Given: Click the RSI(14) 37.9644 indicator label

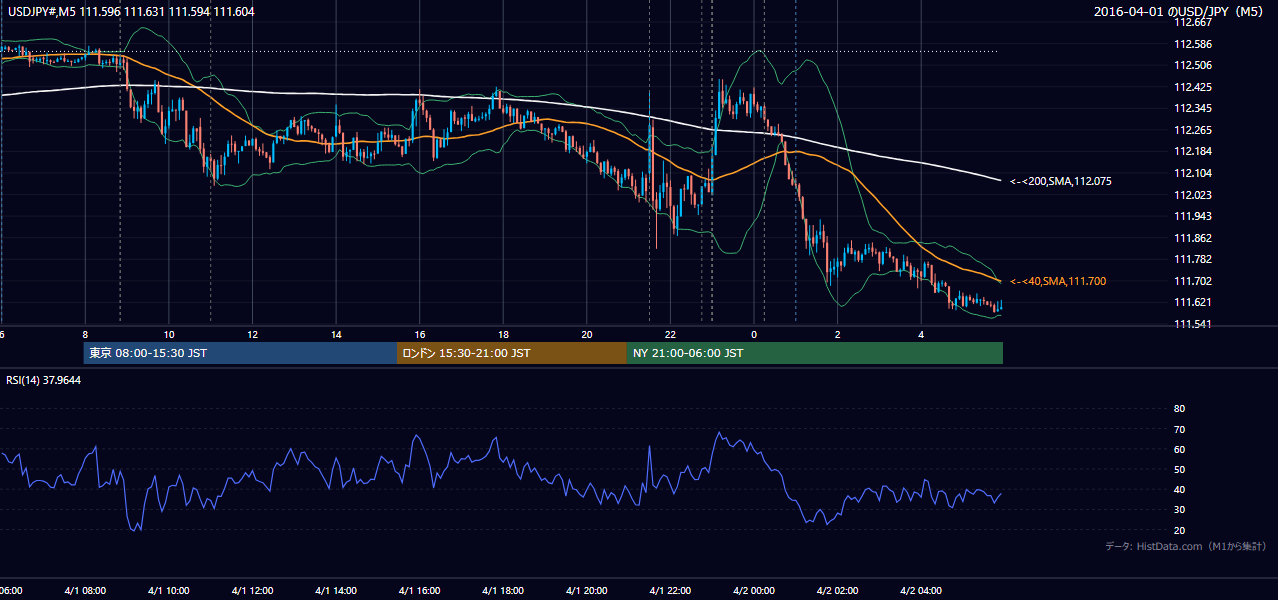Looking at the screenshot, I should point(44,380).
